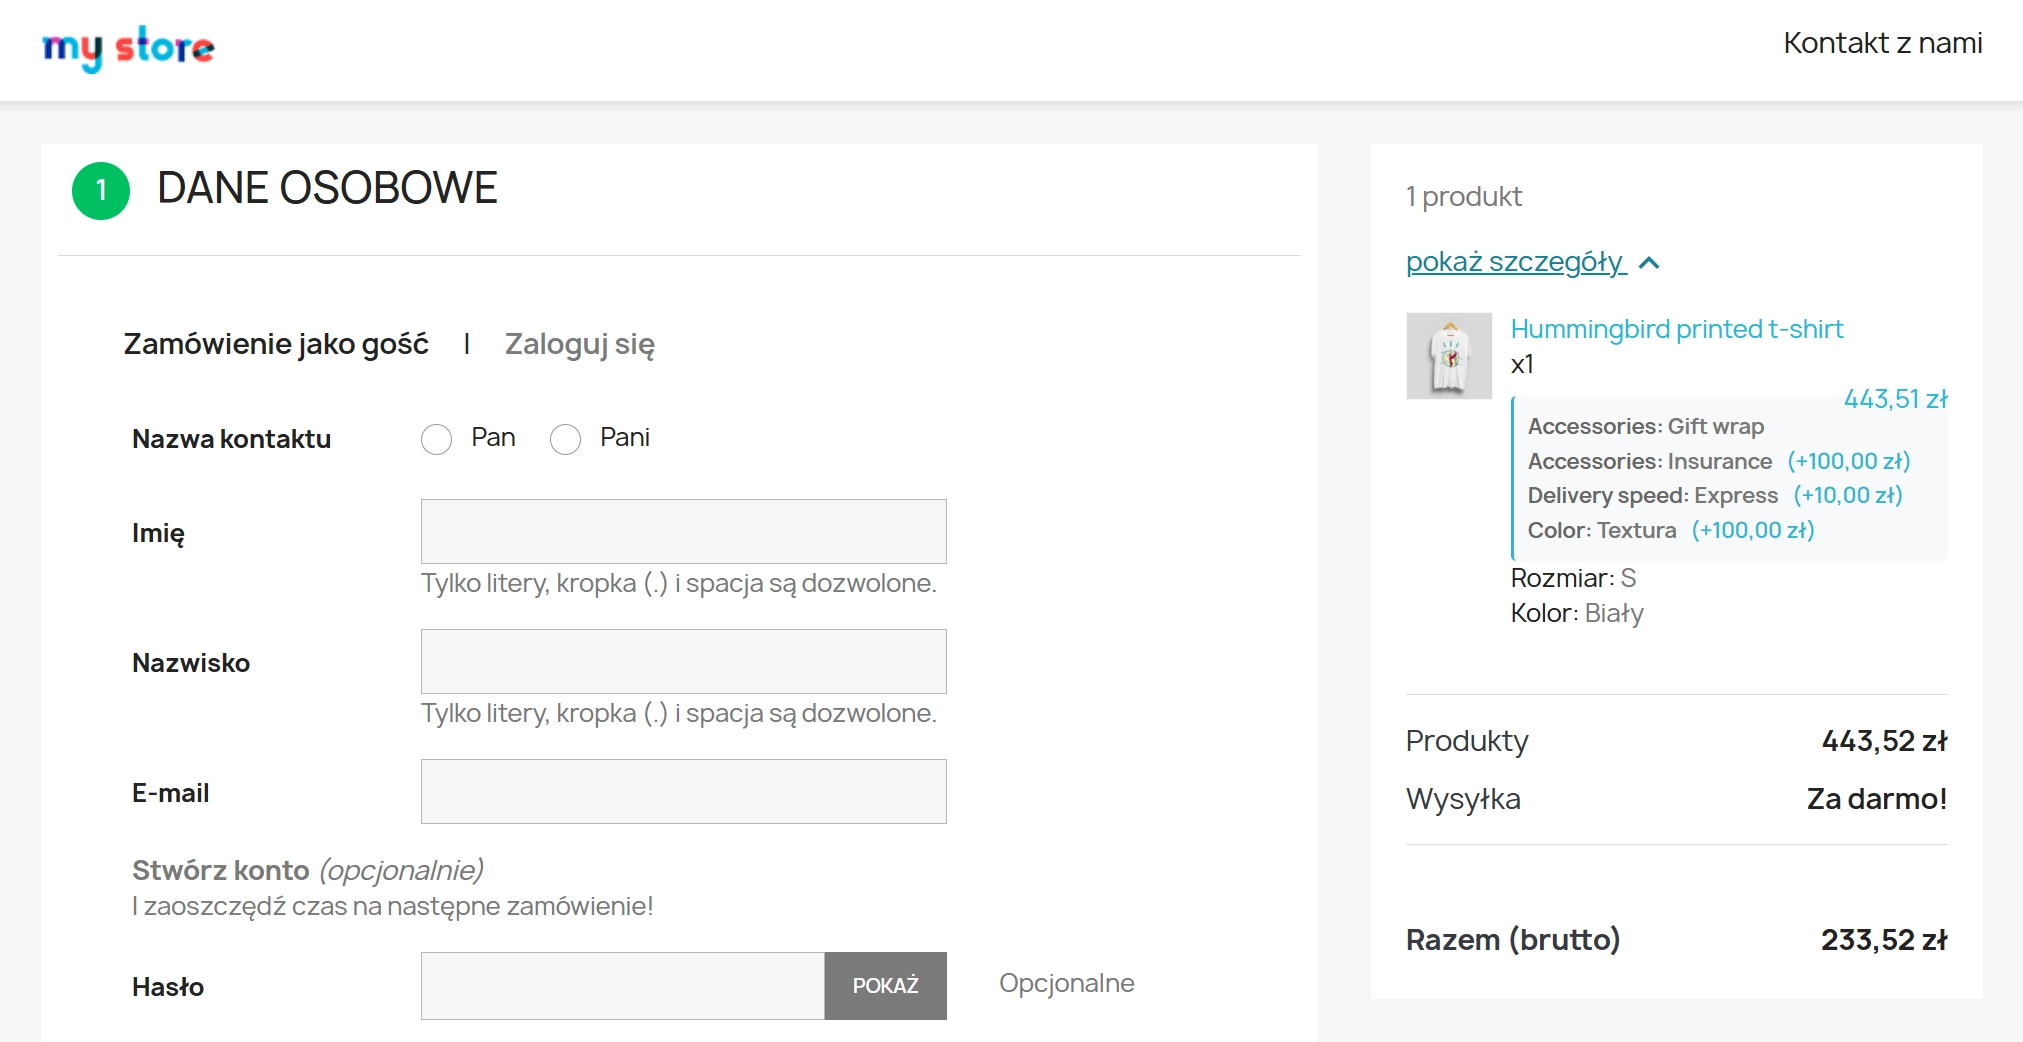Open the Kontakt z nami page
The image size is (2023, 1042).
(x=1884, y=43)
